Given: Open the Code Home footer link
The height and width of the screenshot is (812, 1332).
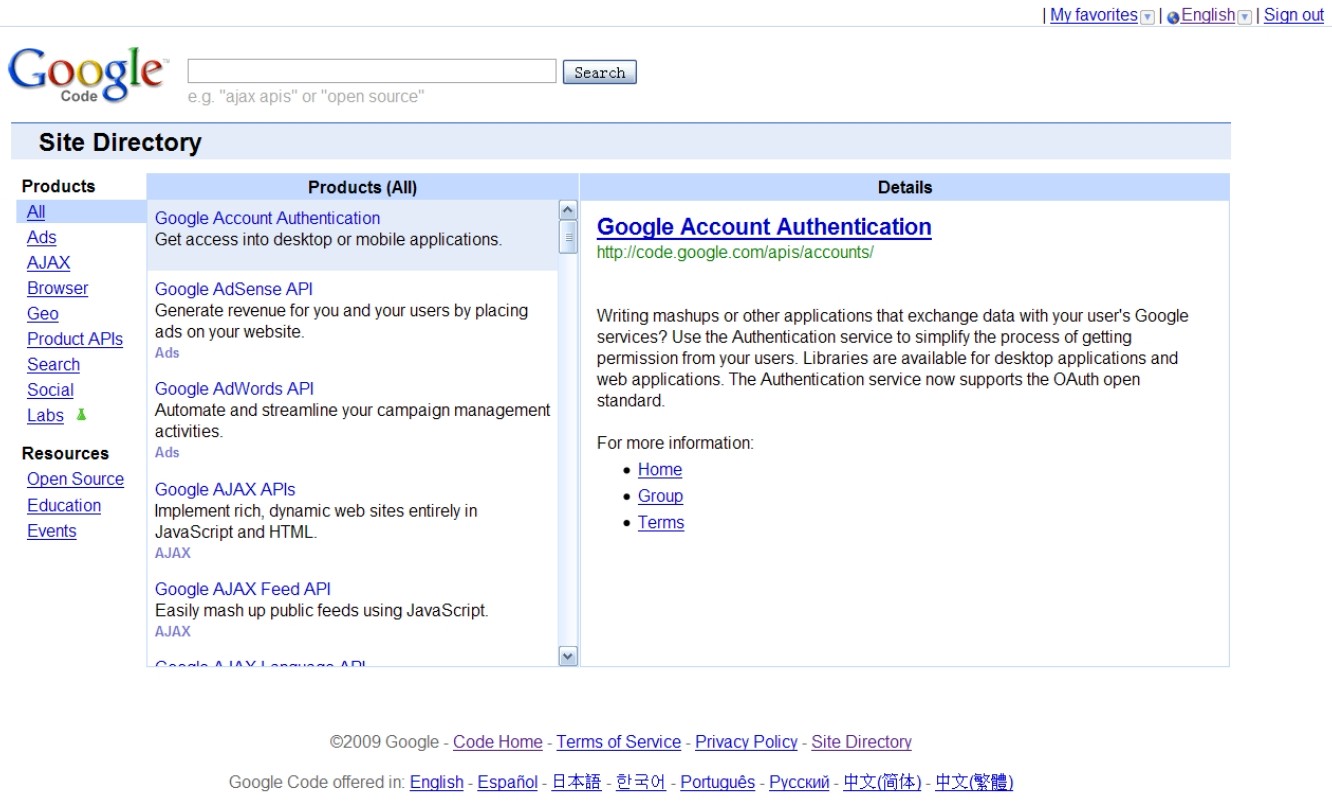Looking at the screenshot, I should pos(498,742).
